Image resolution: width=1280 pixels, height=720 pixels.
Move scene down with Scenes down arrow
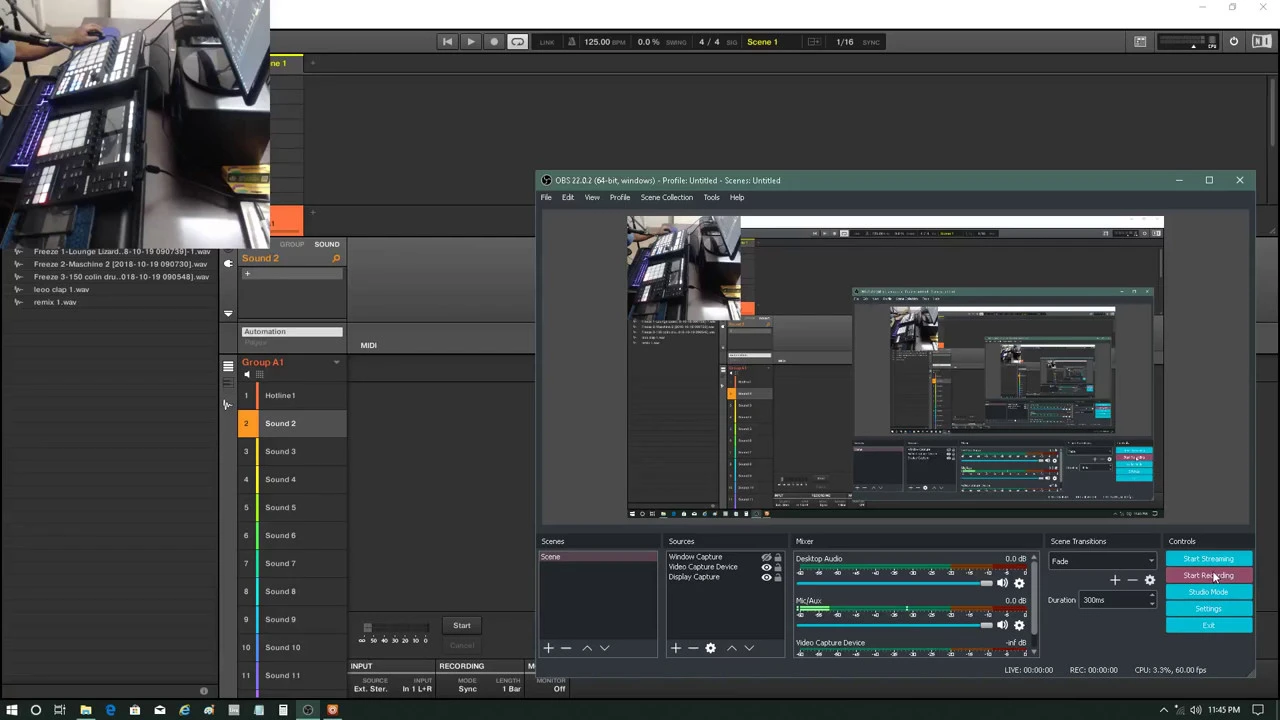click(x=604, y=648)
